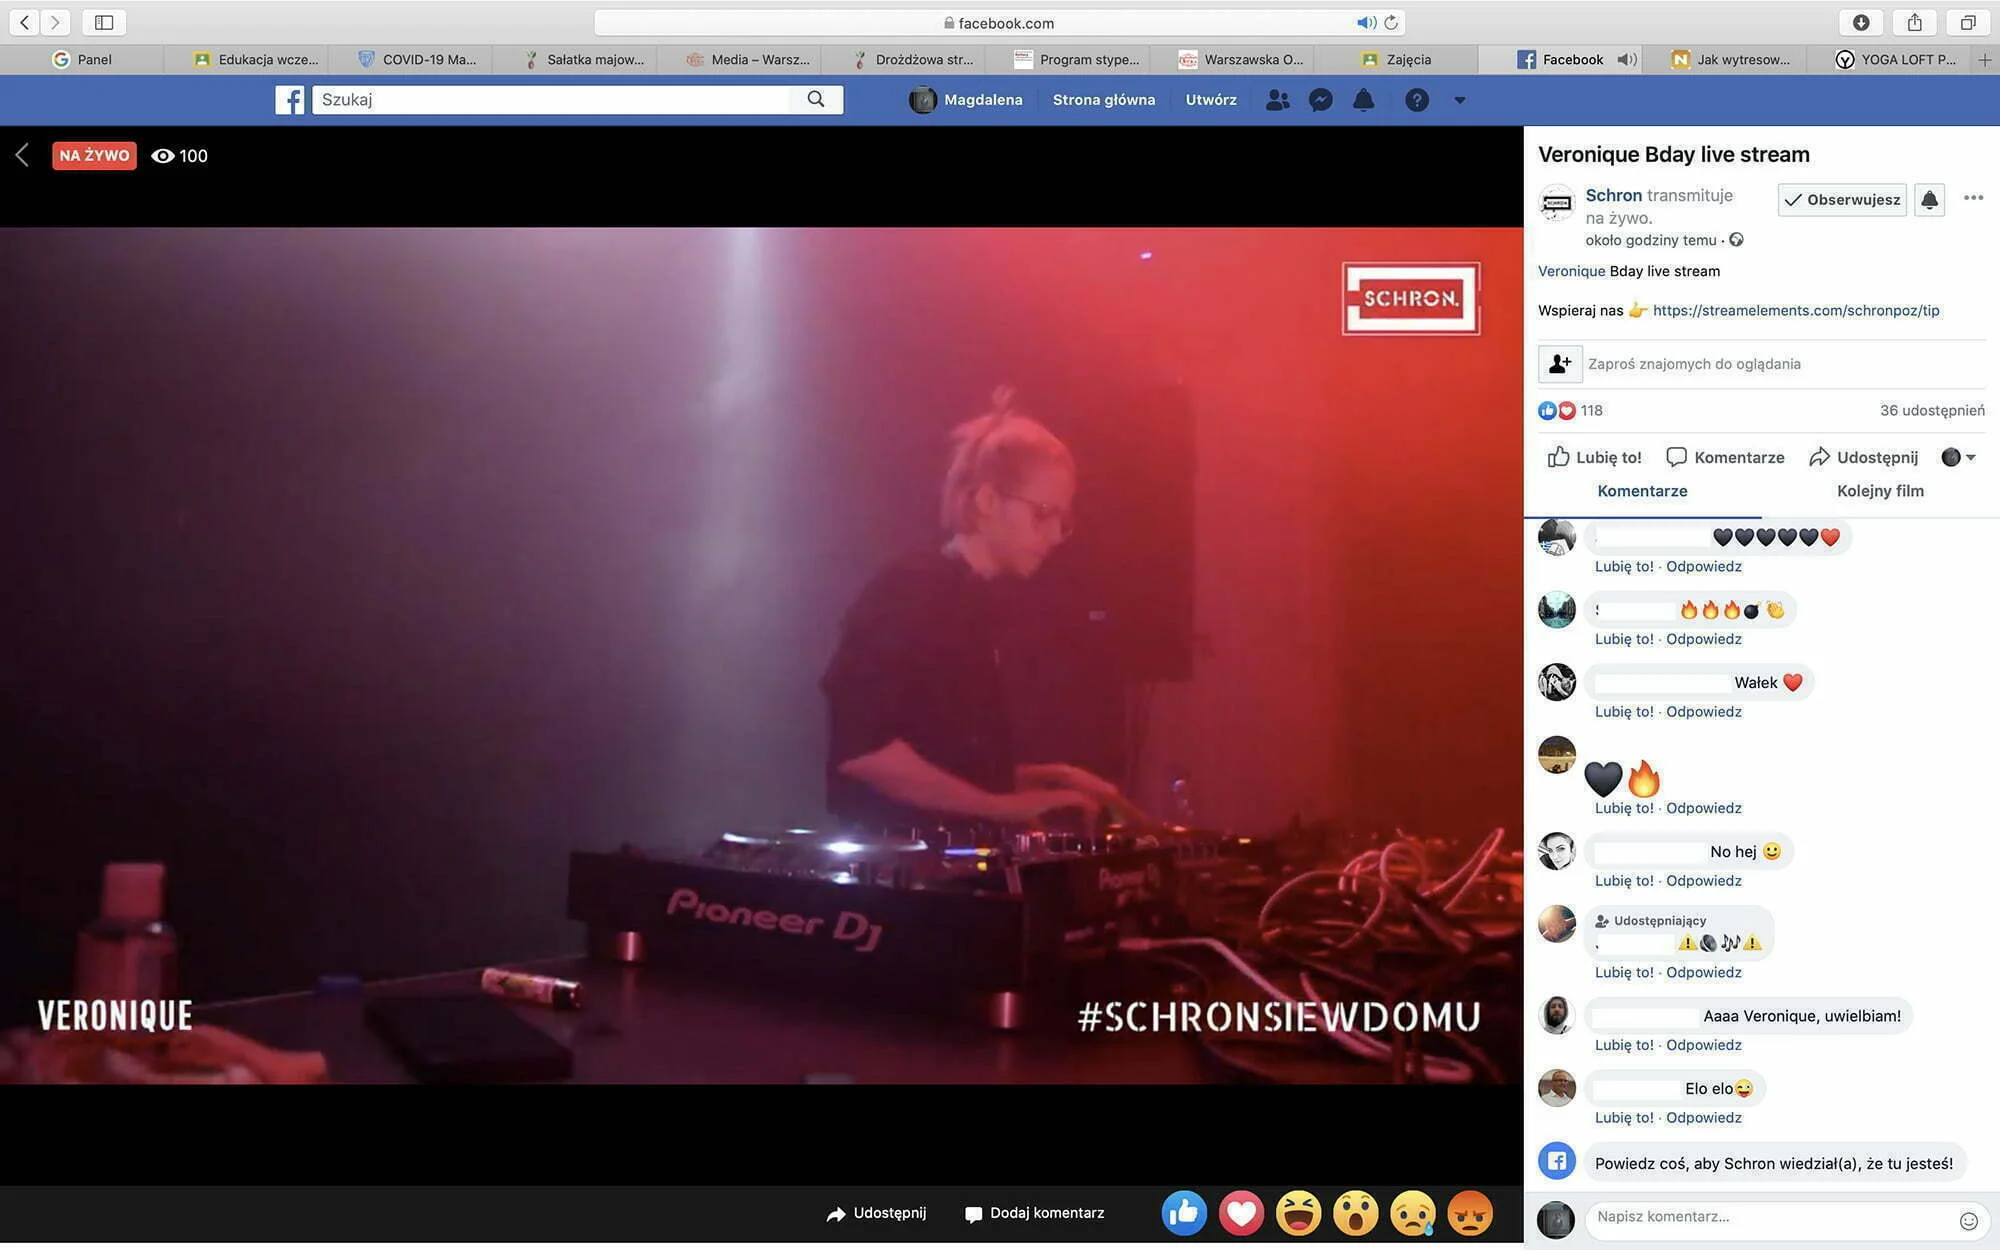Open the Utwórz menu
Viewport: 2000px width, 1250px height.
(1211, 100)
